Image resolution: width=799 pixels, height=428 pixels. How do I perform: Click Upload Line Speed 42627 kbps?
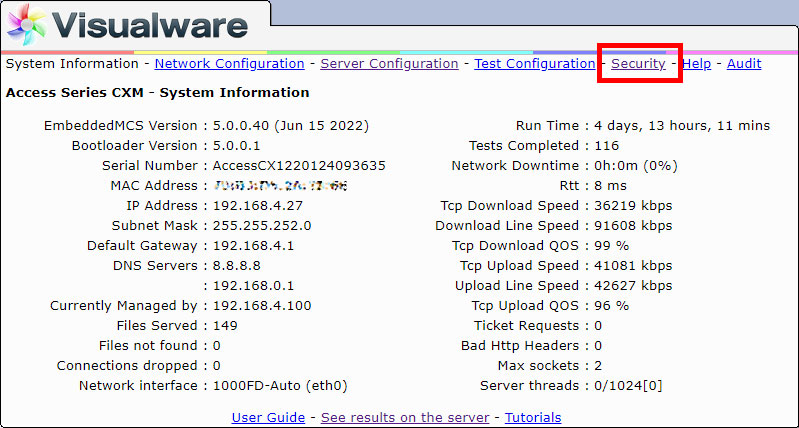(x=633, y=286)
